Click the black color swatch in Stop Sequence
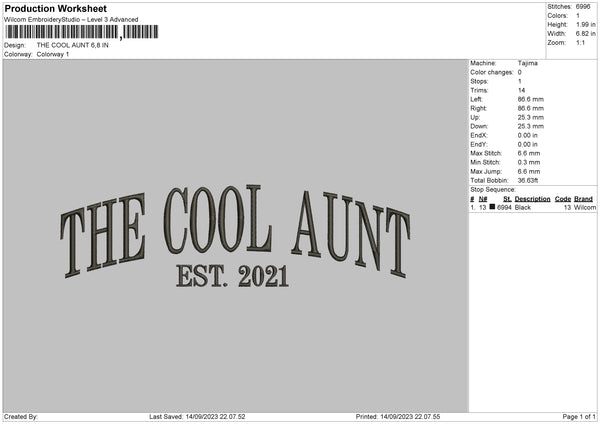 coord(494,207)
